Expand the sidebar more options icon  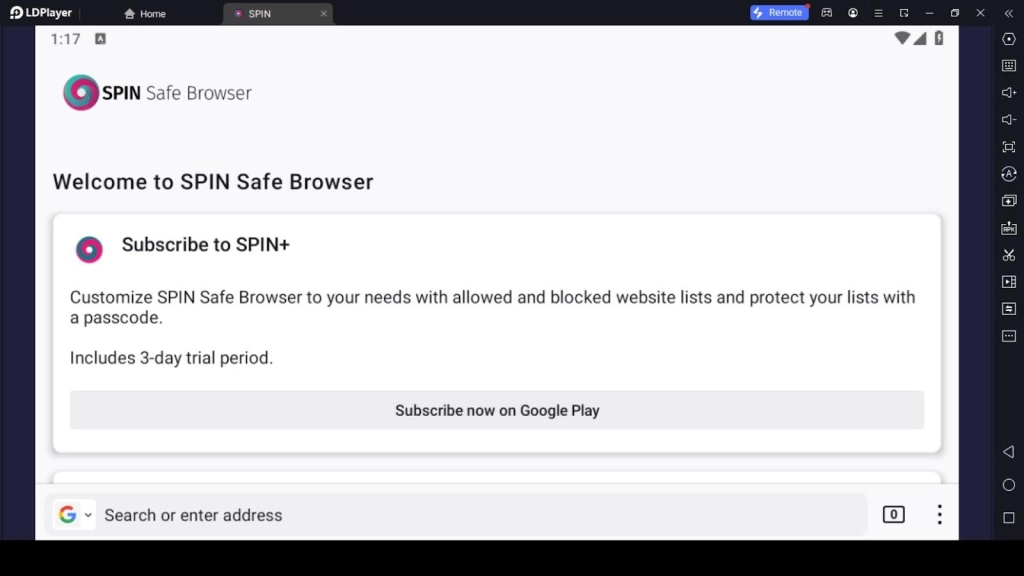1008,335
